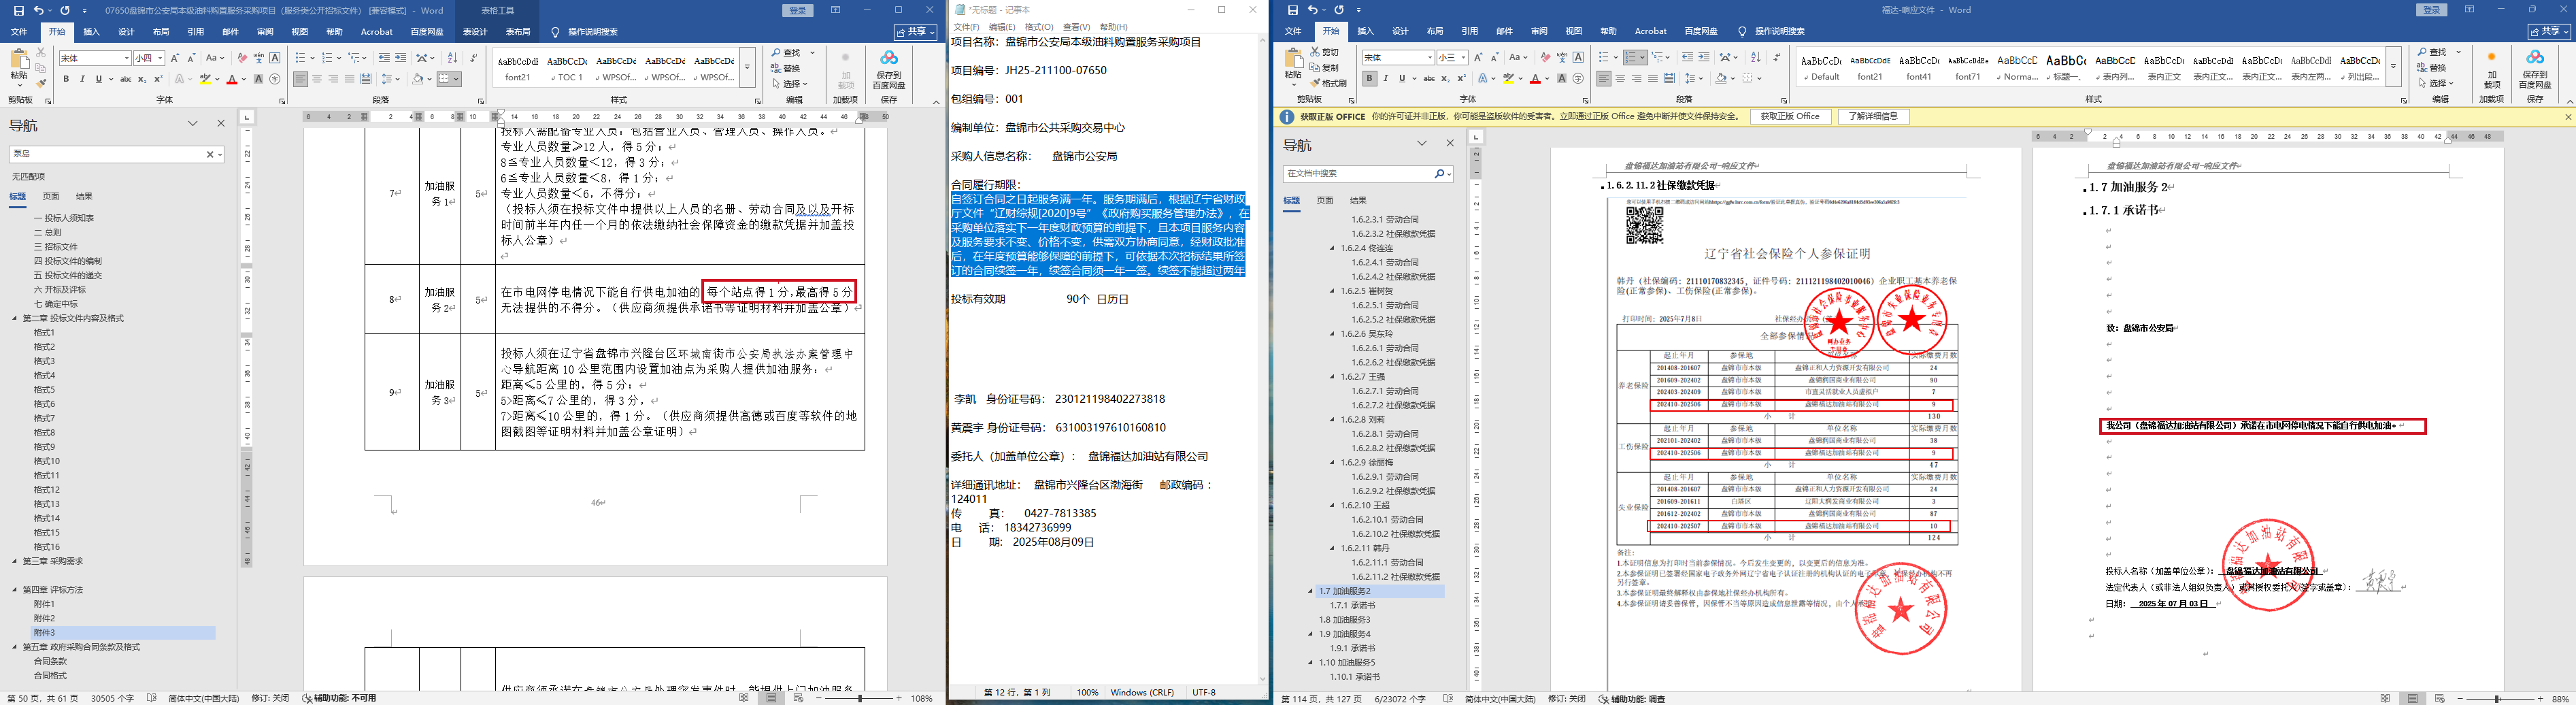Apply the red font color in 招标文件 Word

click(232, 79)
